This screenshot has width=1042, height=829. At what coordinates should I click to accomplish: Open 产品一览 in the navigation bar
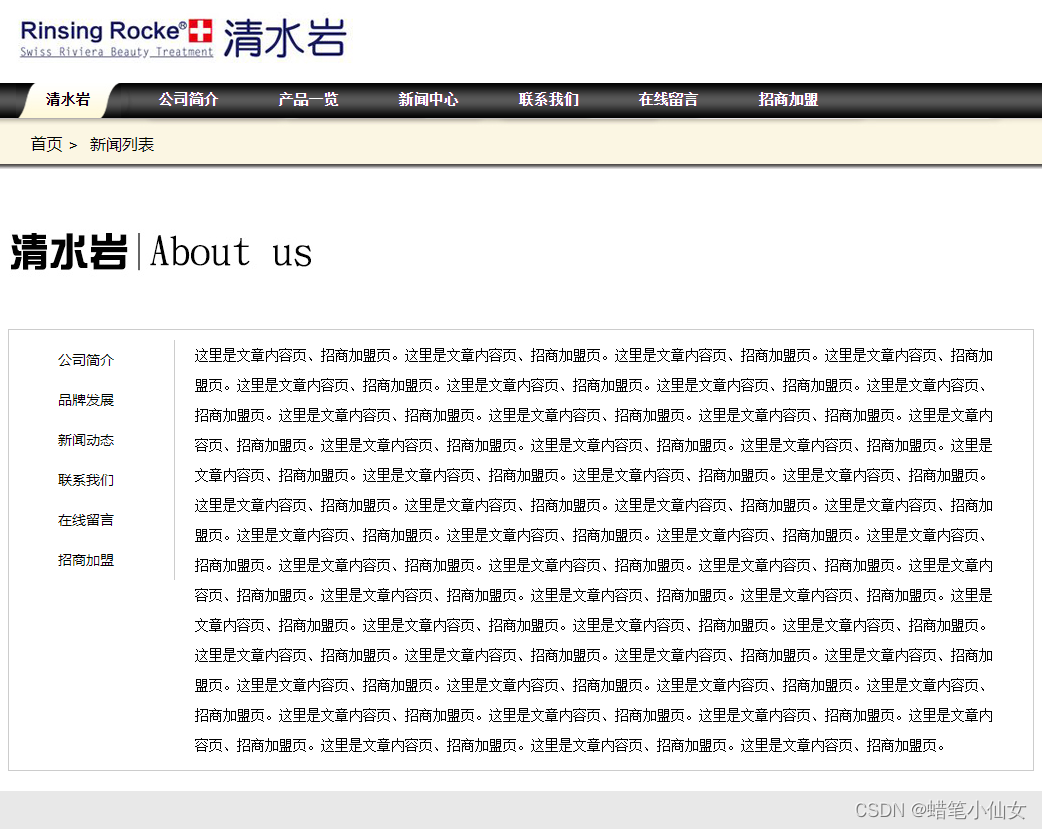click(x=308, y=100)
